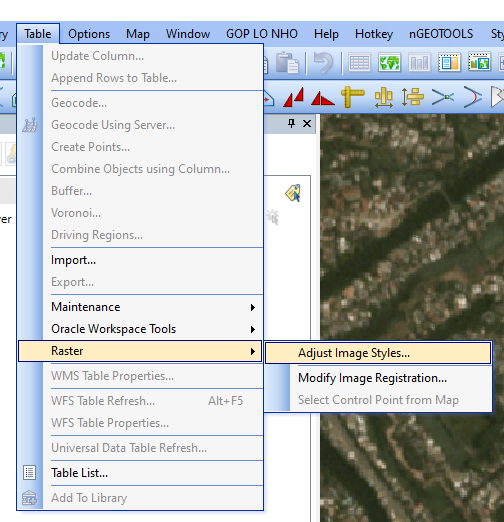Viewport: 504px width, 522px height.
Task: Select the align vertically tool icon
Action: 413,97
